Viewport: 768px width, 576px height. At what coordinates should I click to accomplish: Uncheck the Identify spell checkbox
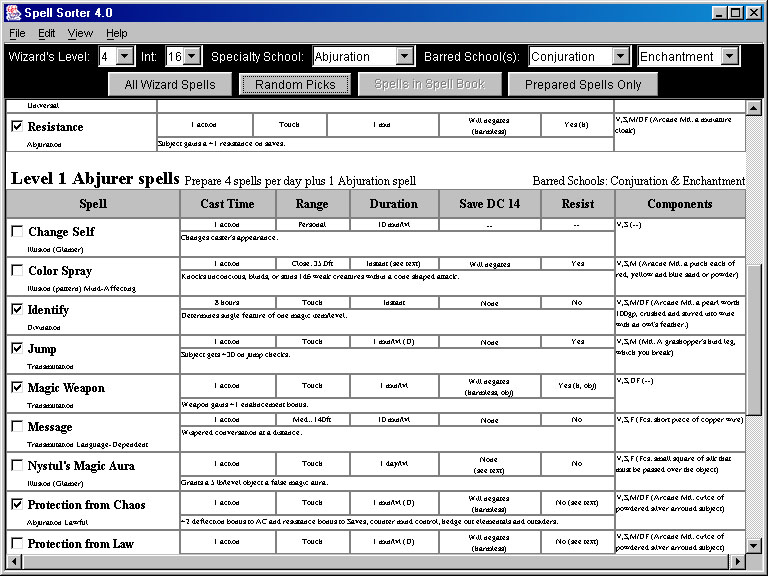coord(17,309)
